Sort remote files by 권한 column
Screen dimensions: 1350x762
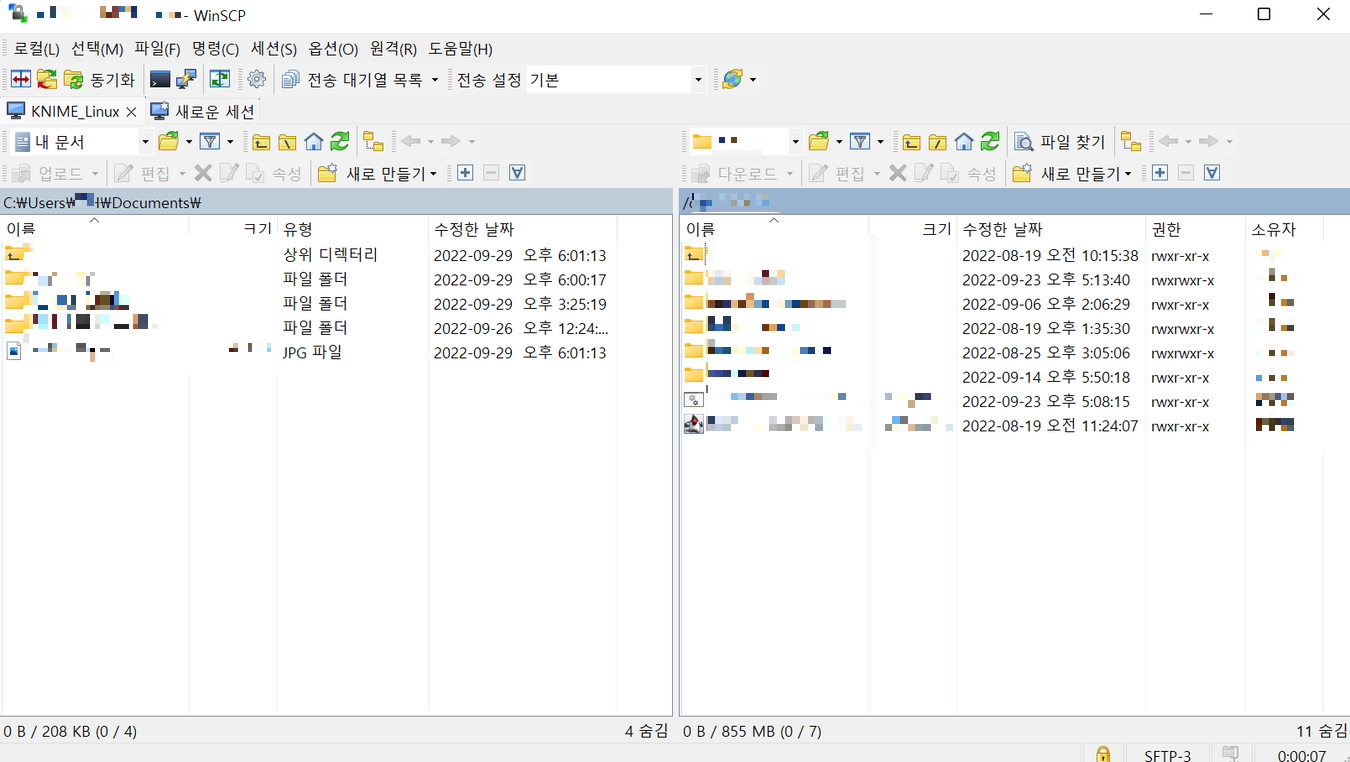click(x=1195, y=229)
